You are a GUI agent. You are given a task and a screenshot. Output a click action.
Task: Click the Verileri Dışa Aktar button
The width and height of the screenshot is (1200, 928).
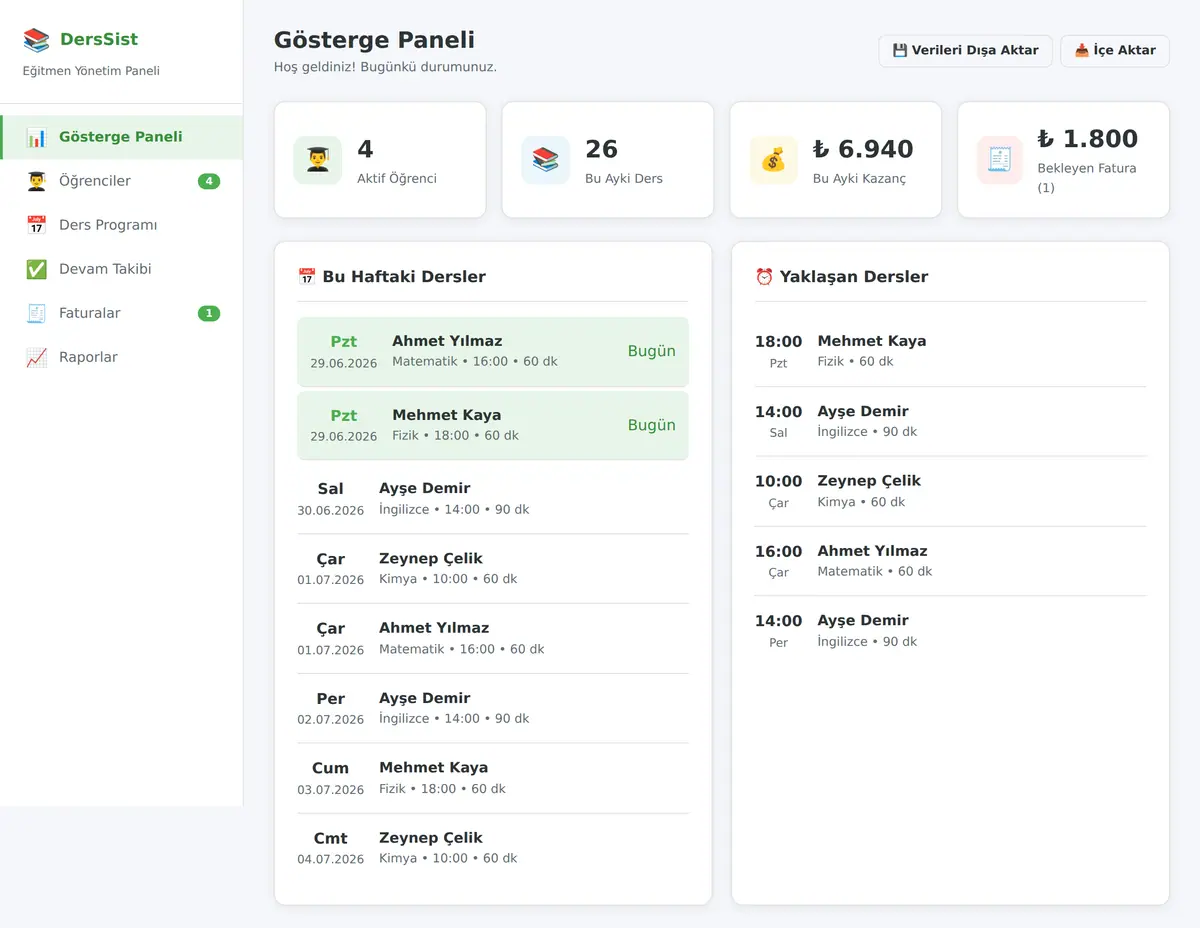[965, 51]
